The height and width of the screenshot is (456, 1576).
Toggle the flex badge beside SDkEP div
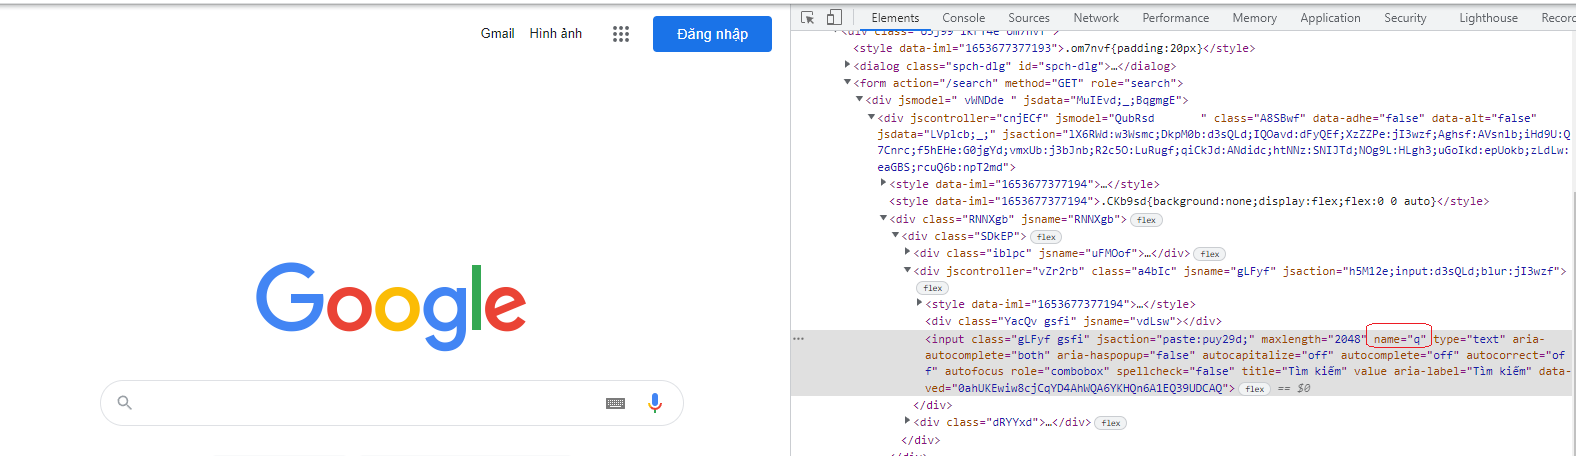tap(1046, 237)
